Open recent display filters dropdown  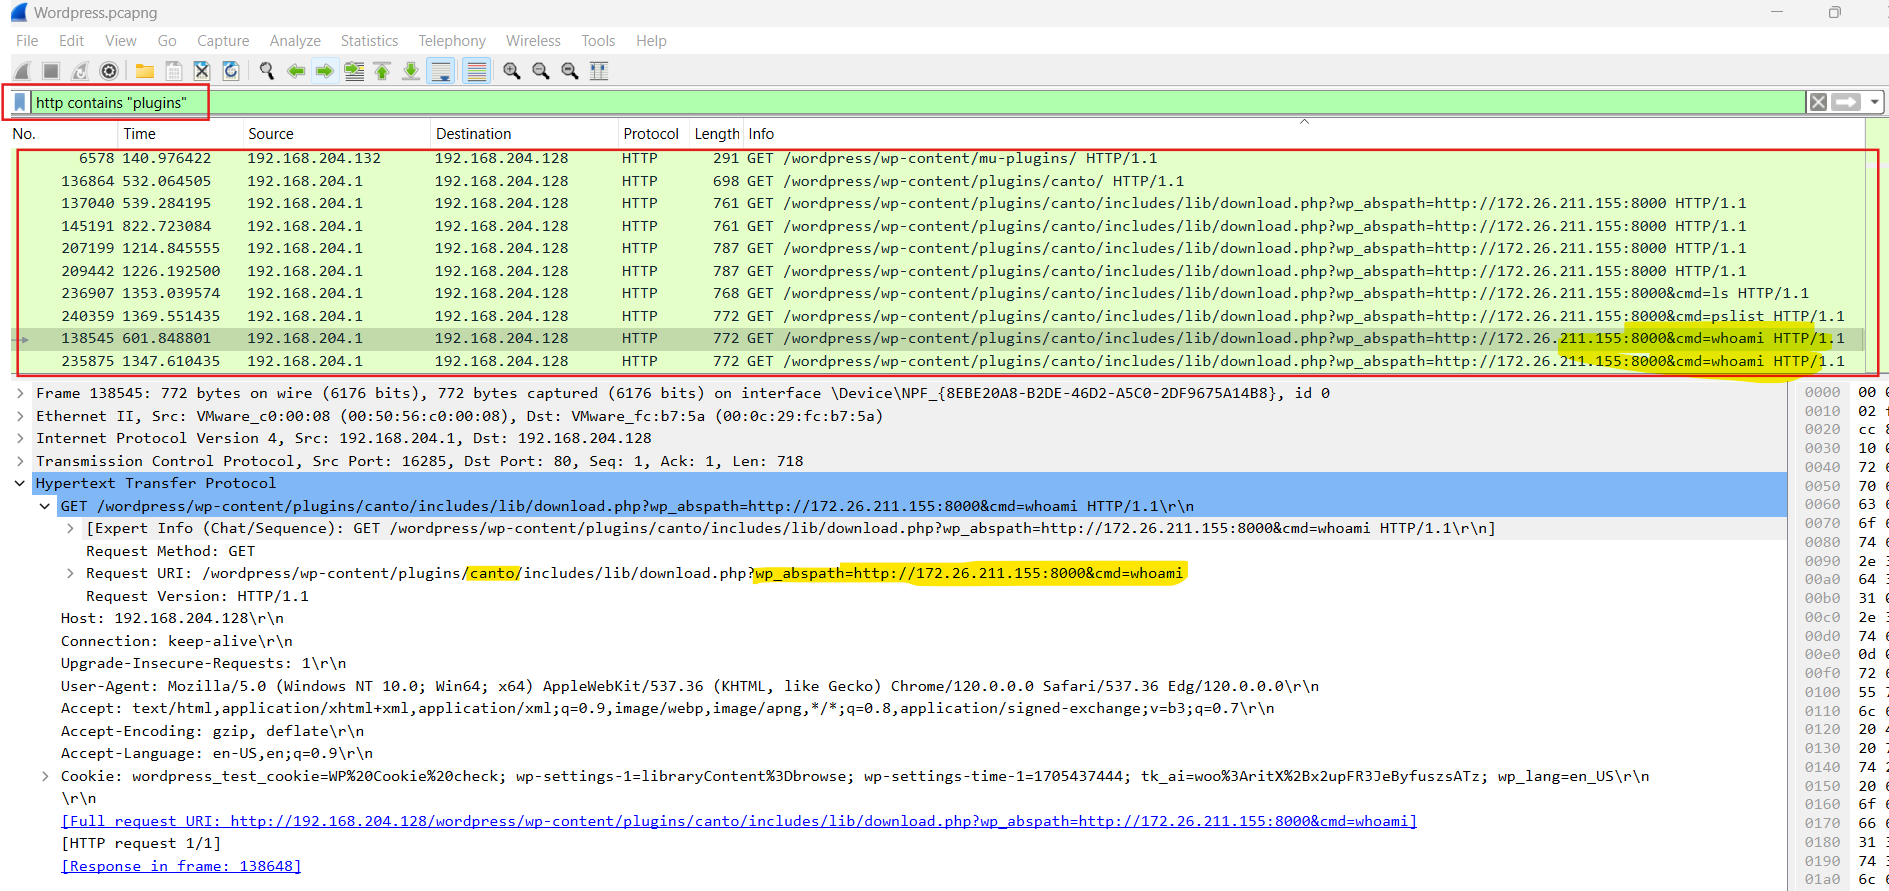[1874, 103]
